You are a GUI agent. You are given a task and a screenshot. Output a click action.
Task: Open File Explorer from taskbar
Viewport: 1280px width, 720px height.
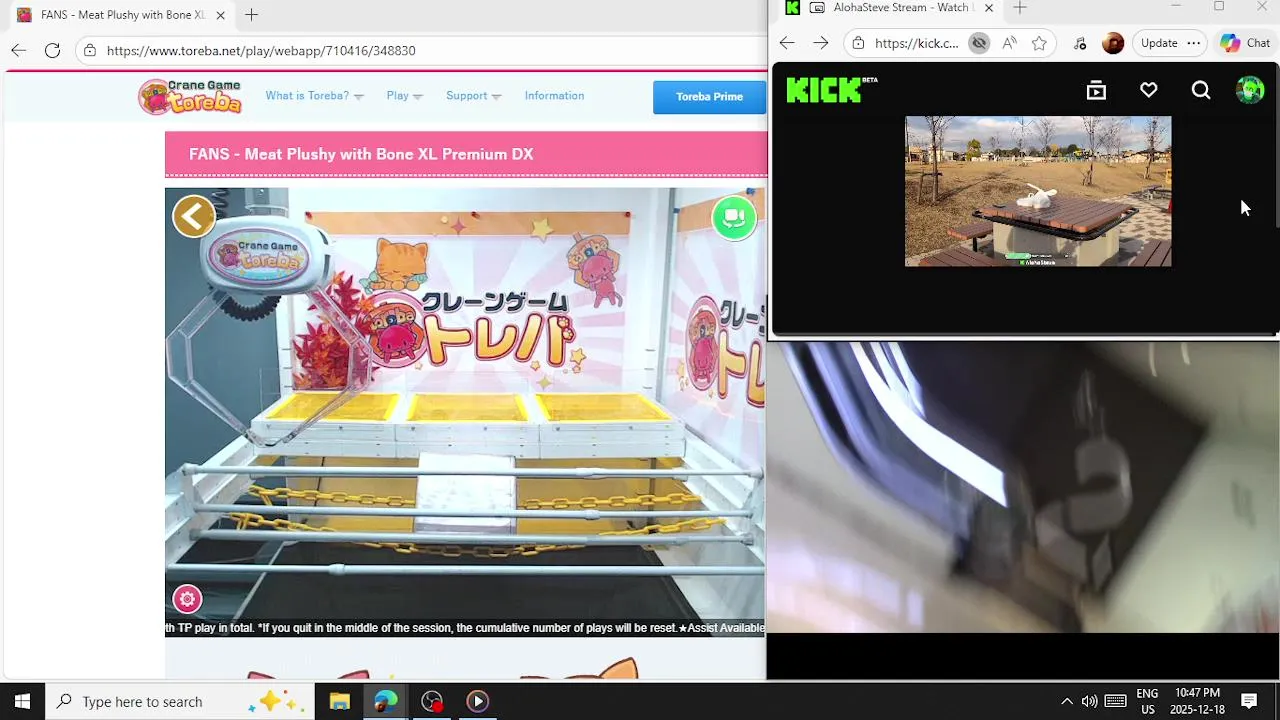[x=339, y=701]
